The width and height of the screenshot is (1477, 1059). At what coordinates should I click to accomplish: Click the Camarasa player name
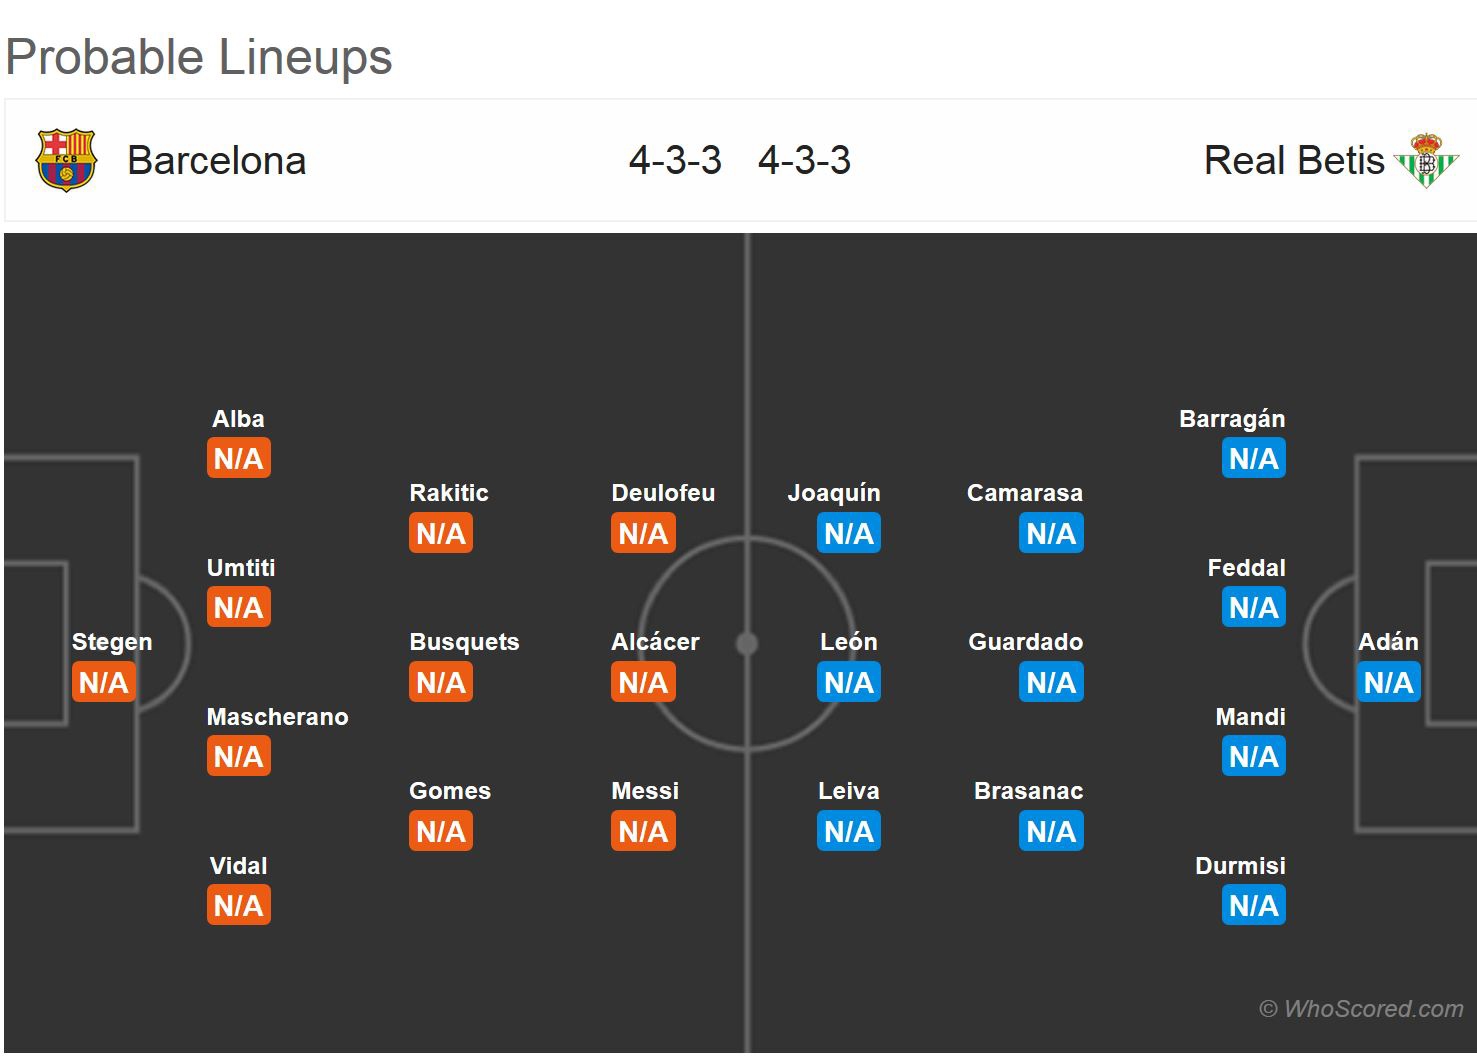coord(1024,493)
